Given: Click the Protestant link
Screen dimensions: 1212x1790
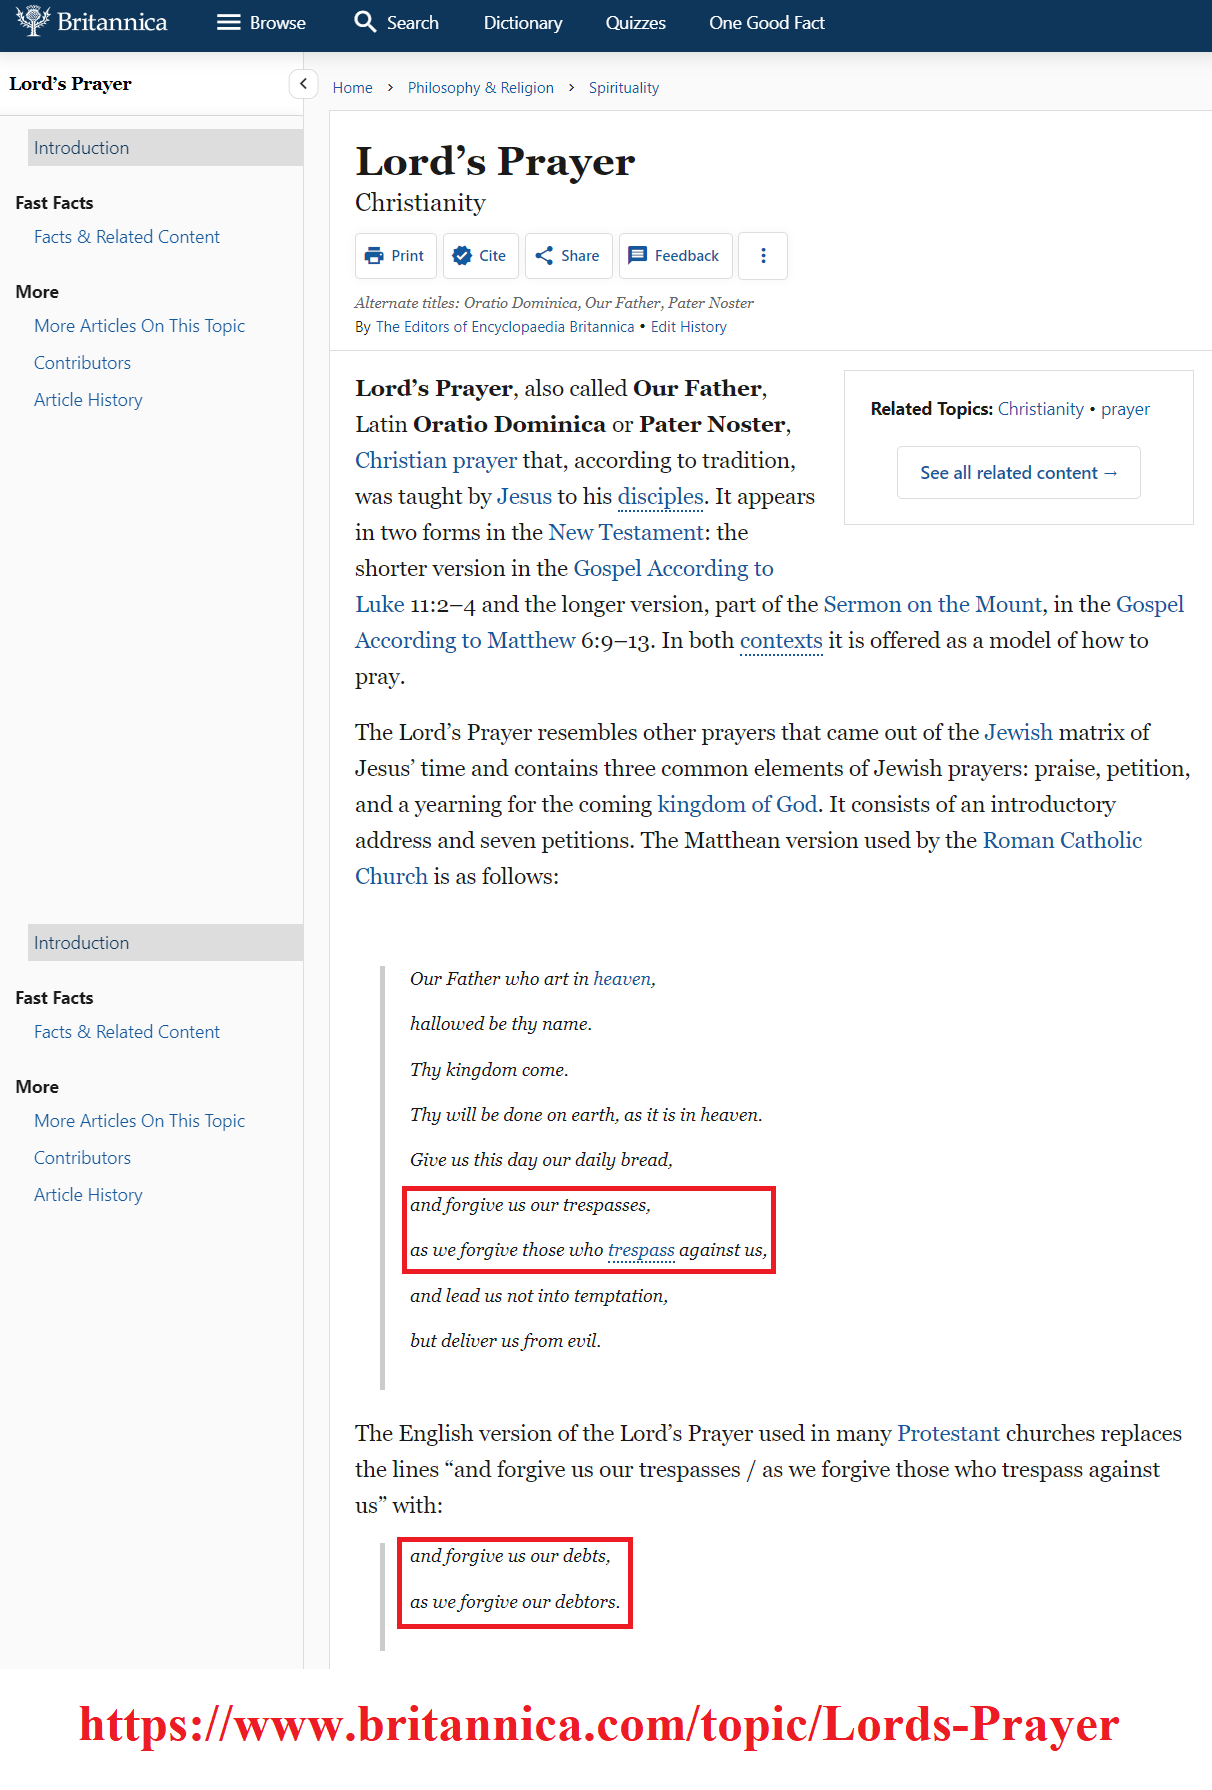Looking at the screenshot, I should click(948, 1434).
